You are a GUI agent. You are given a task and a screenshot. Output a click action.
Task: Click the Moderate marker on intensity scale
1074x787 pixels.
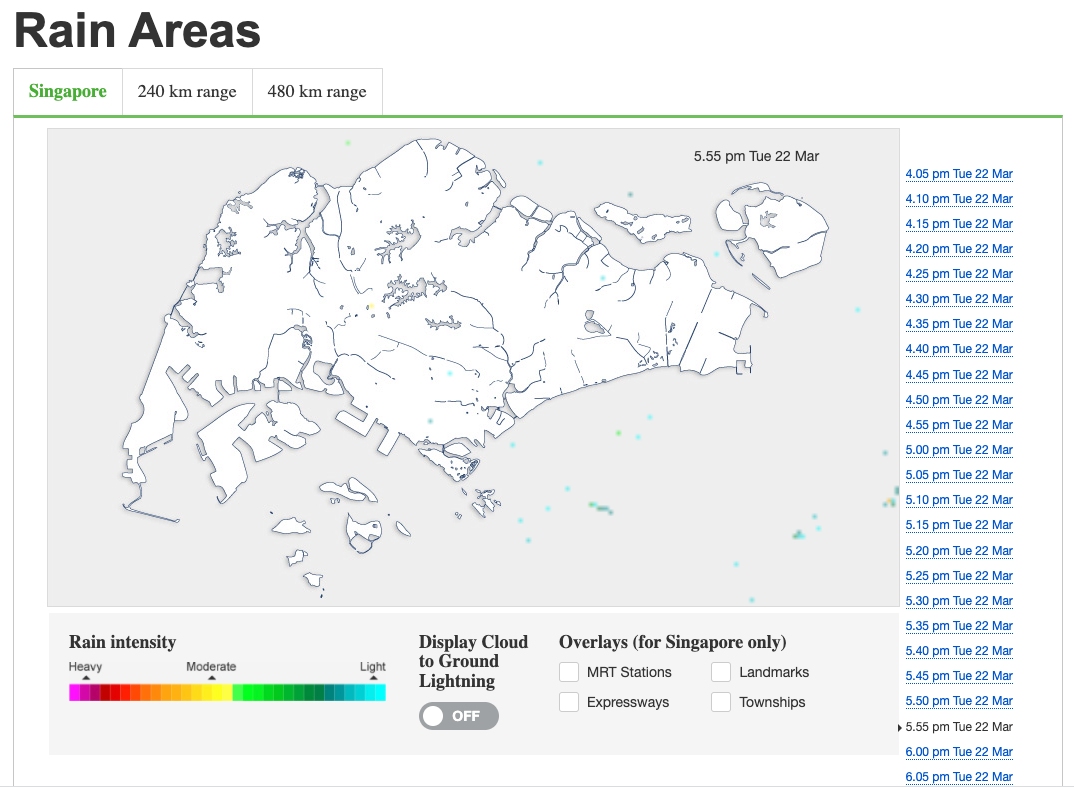coord(211,677)
